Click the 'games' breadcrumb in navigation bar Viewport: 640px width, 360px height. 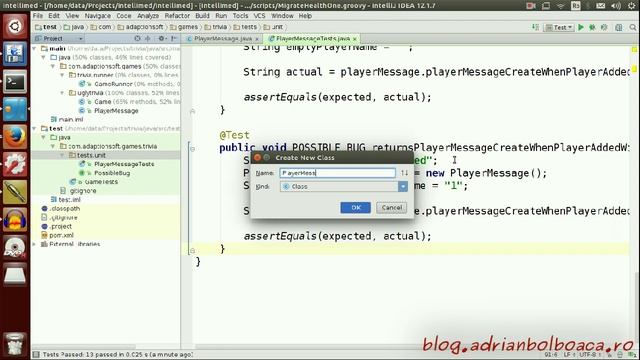click(x=184, y=27)
